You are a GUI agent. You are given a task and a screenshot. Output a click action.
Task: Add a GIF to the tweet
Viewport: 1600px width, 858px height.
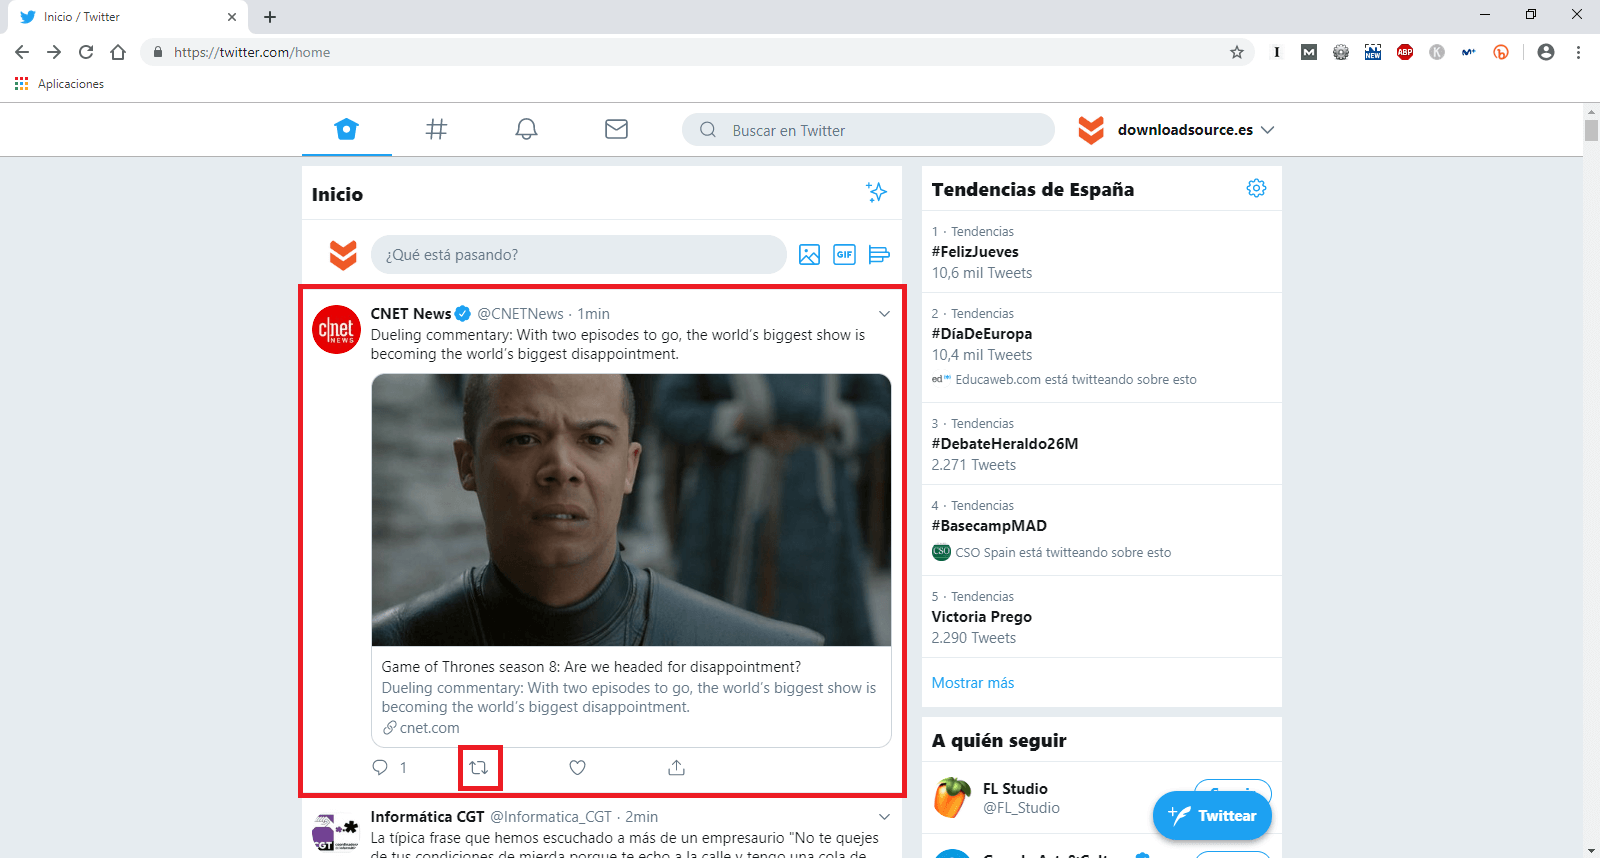[844, 255]
